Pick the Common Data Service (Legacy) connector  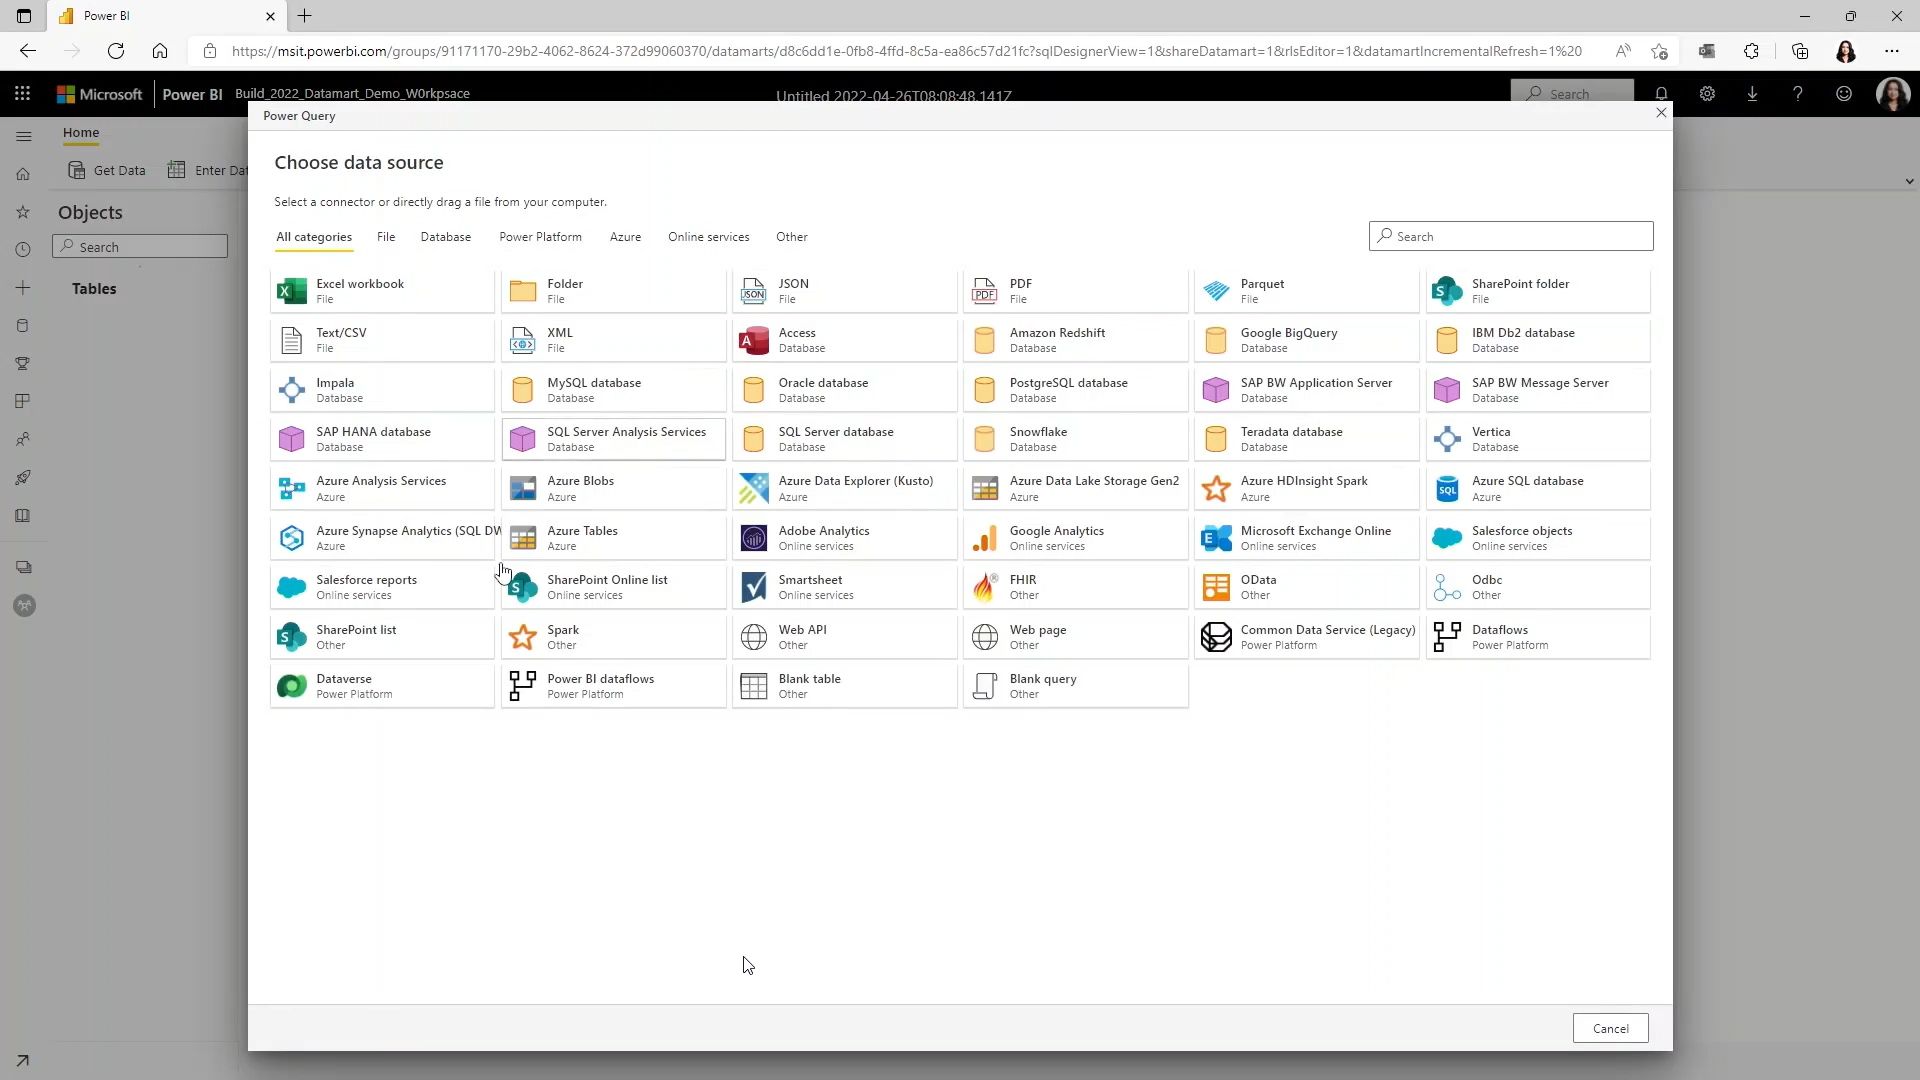point(1306,637)
